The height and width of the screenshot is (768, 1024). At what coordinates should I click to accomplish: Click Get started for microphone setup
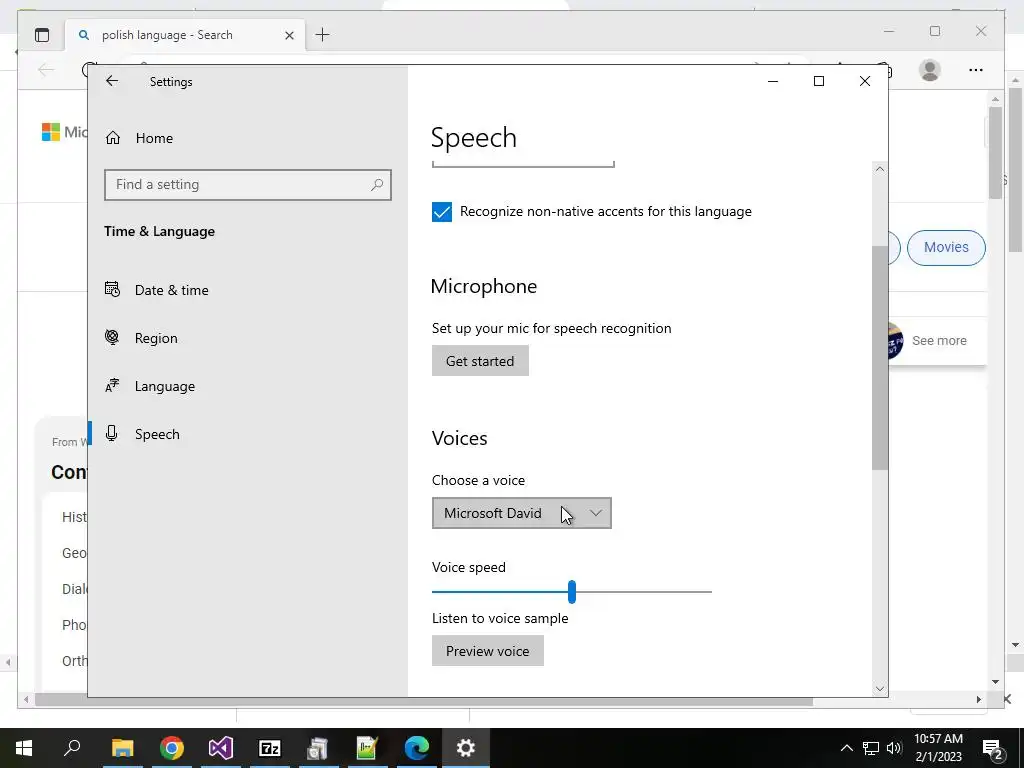[480, 360]
